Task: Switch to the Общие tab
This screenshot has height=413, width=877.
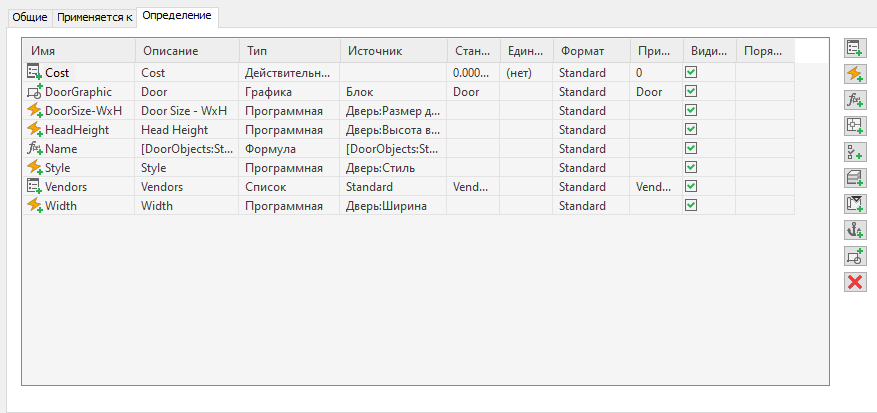Action: (30, 18)
